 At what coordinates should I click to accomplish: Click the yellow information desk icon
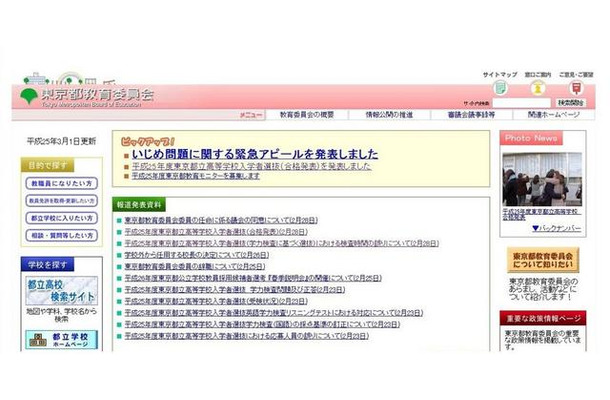point(538,88)
